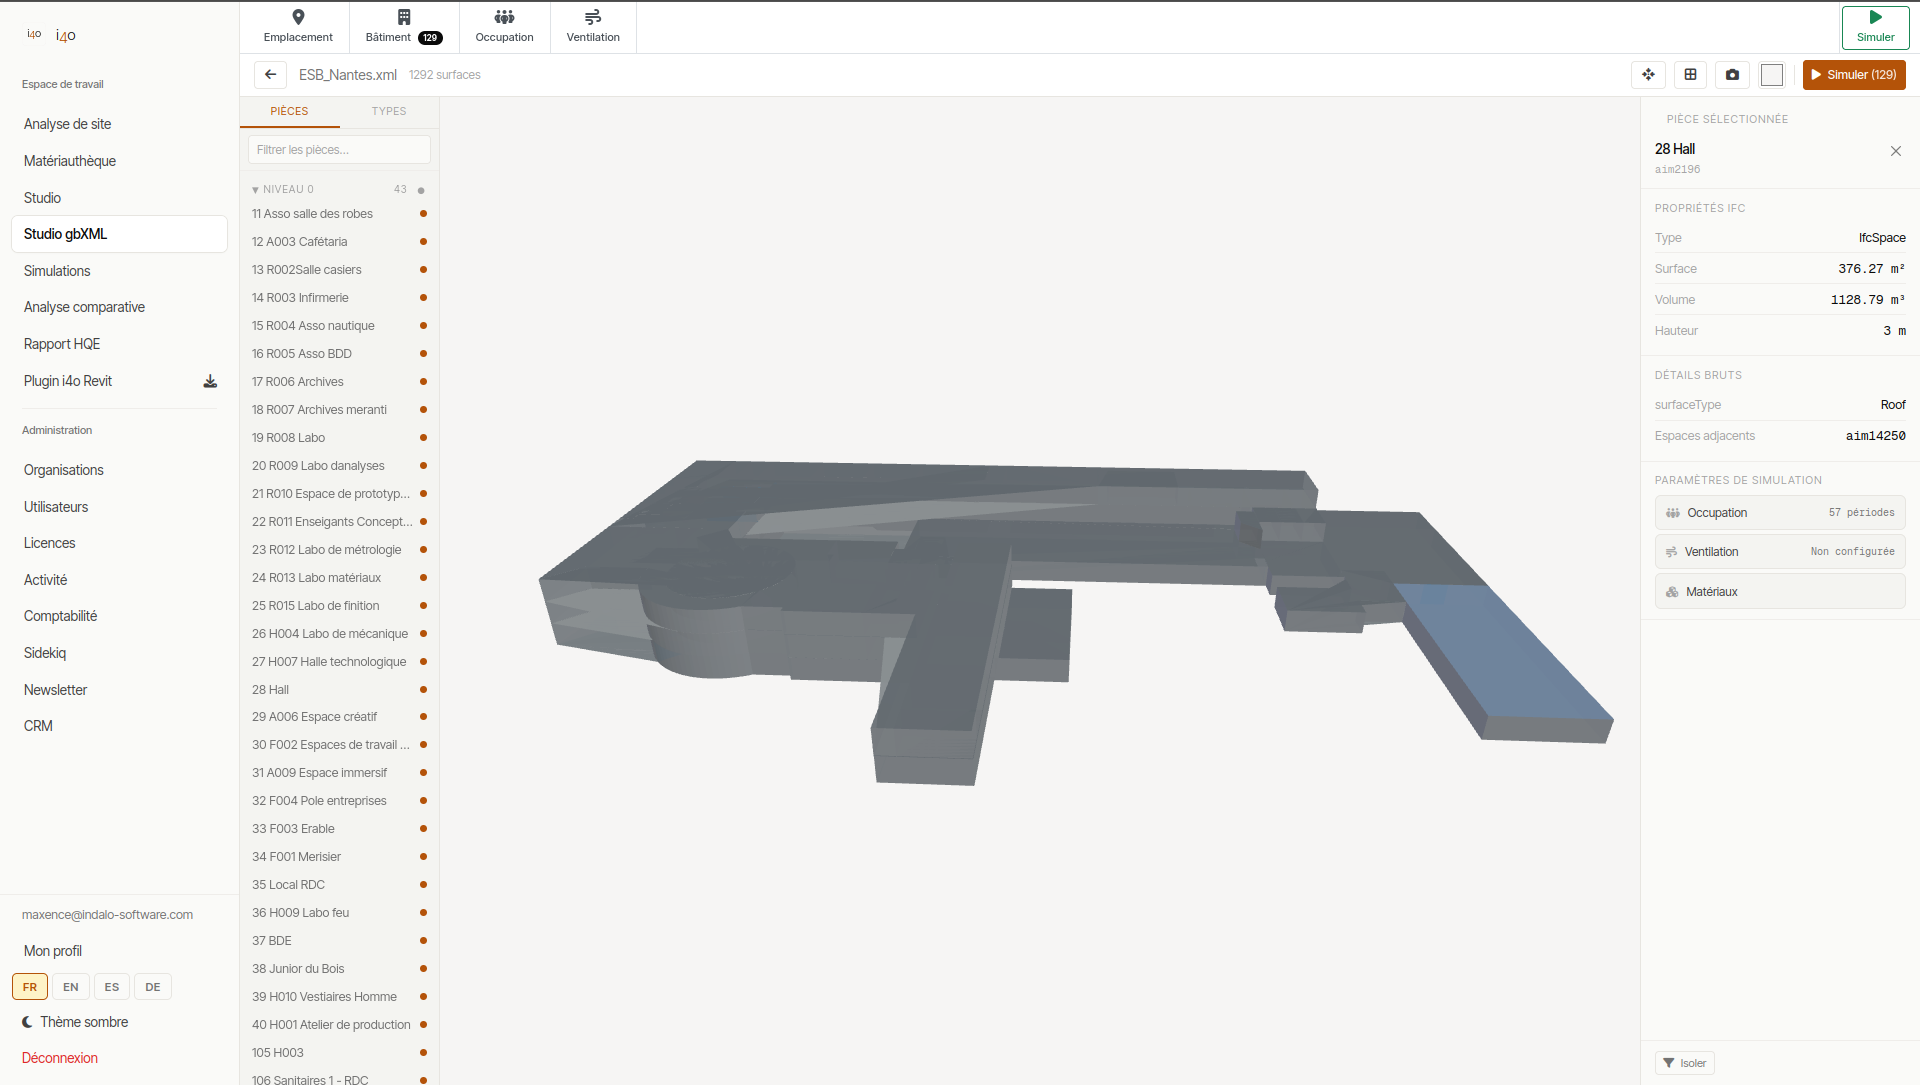
Task: Toggle the NIVEAU 0 group status dot
Action: click(x=421, y=190)
